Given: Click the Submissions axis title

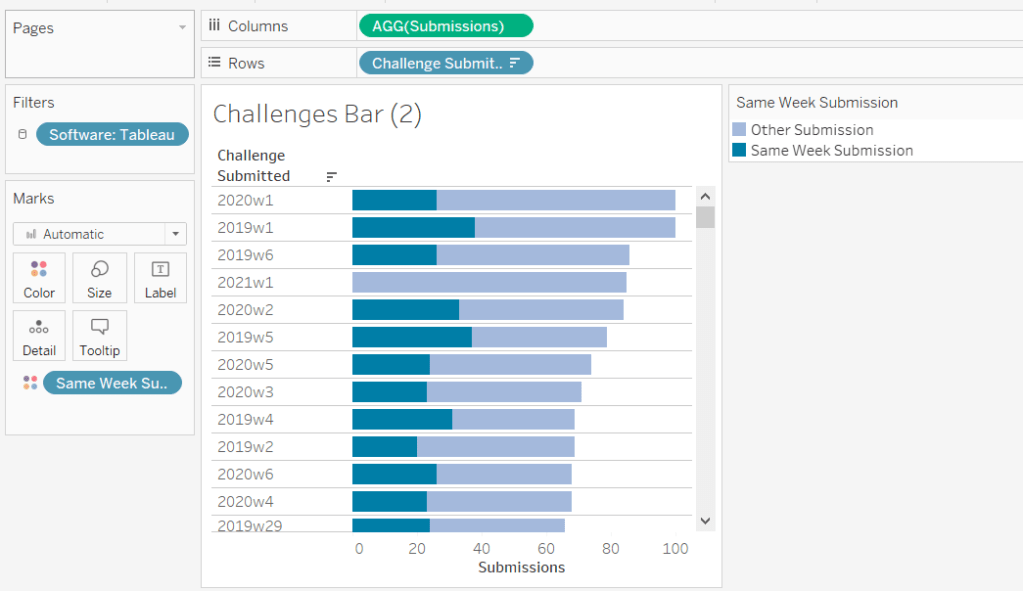Looking at the screenshot, I should coord(521,567).
